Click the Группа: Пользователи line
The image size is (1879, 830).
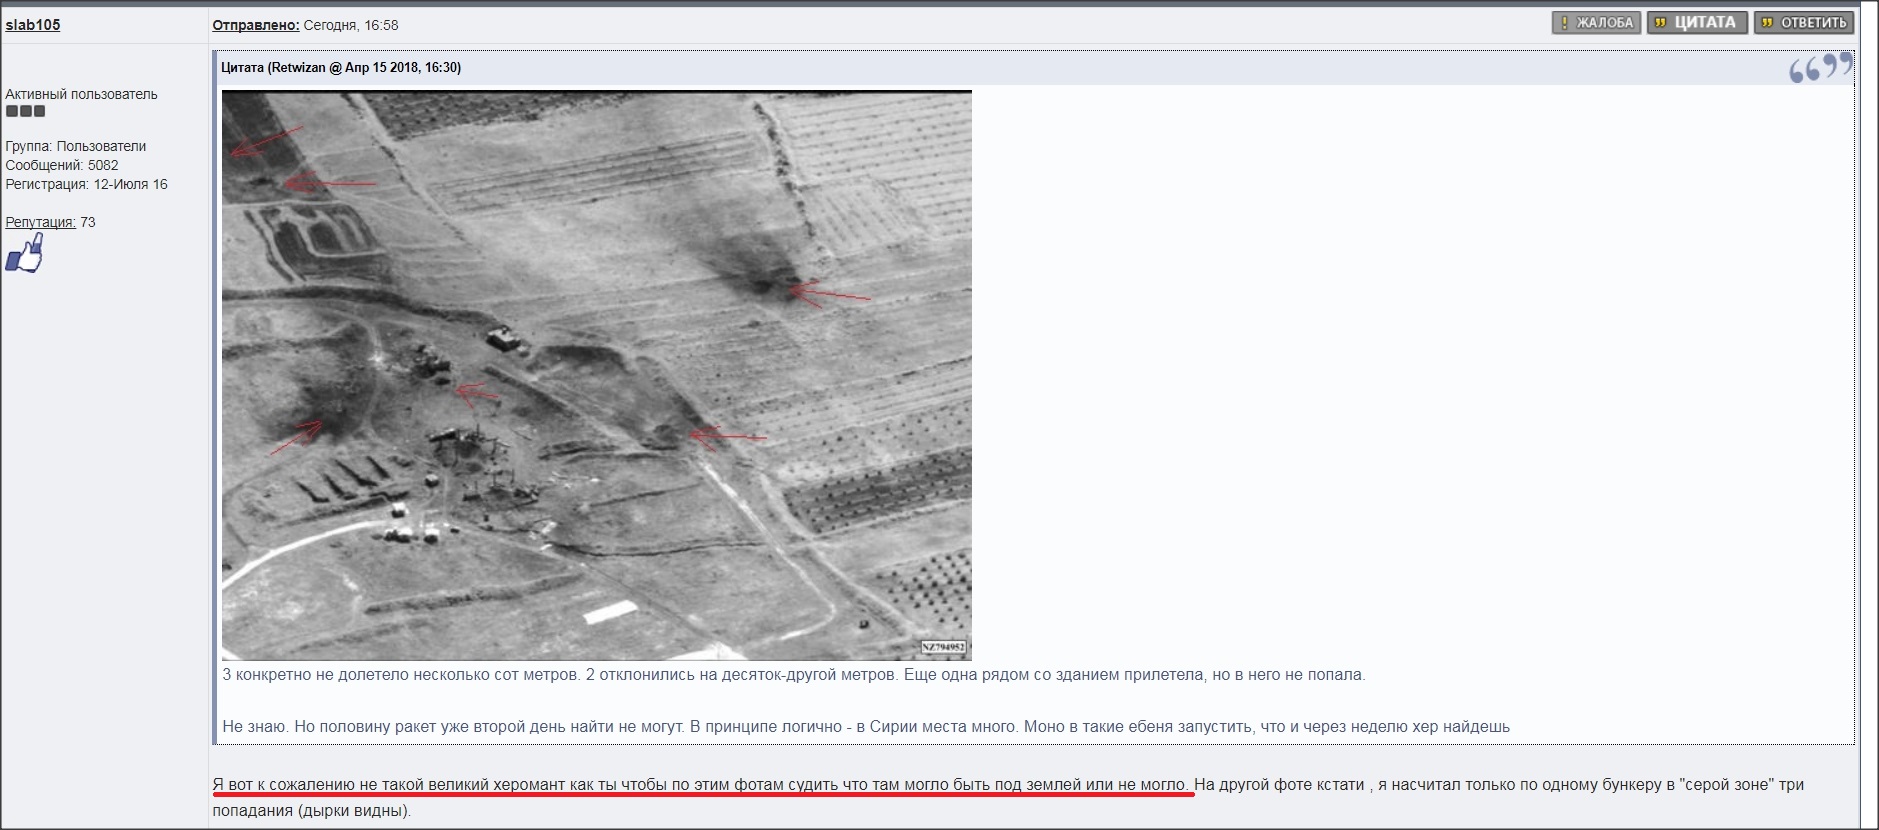click(76, 146)
